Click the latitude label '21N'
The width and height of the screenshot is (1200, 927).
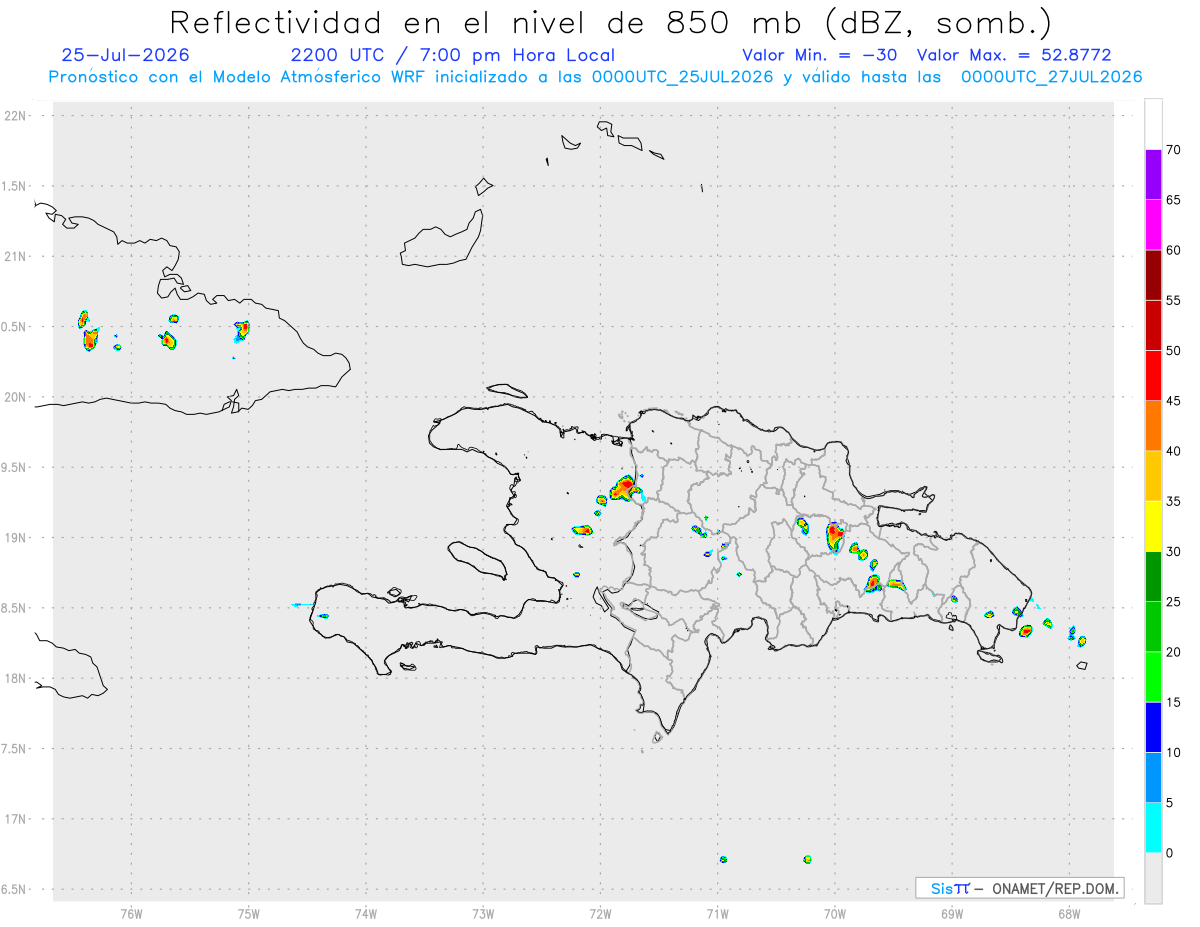16,256
